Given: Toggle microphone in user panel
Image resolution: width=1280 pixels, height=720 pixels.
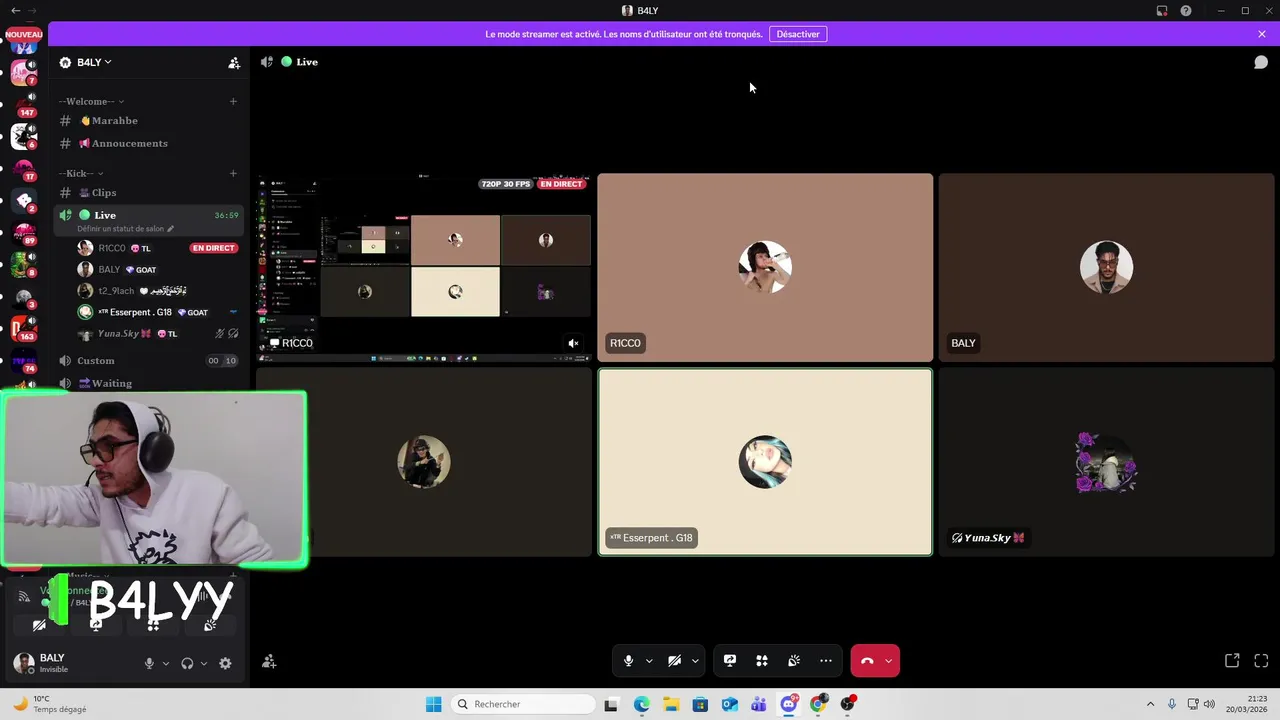Looking at the screenshot, I should [x=149, y=663].
